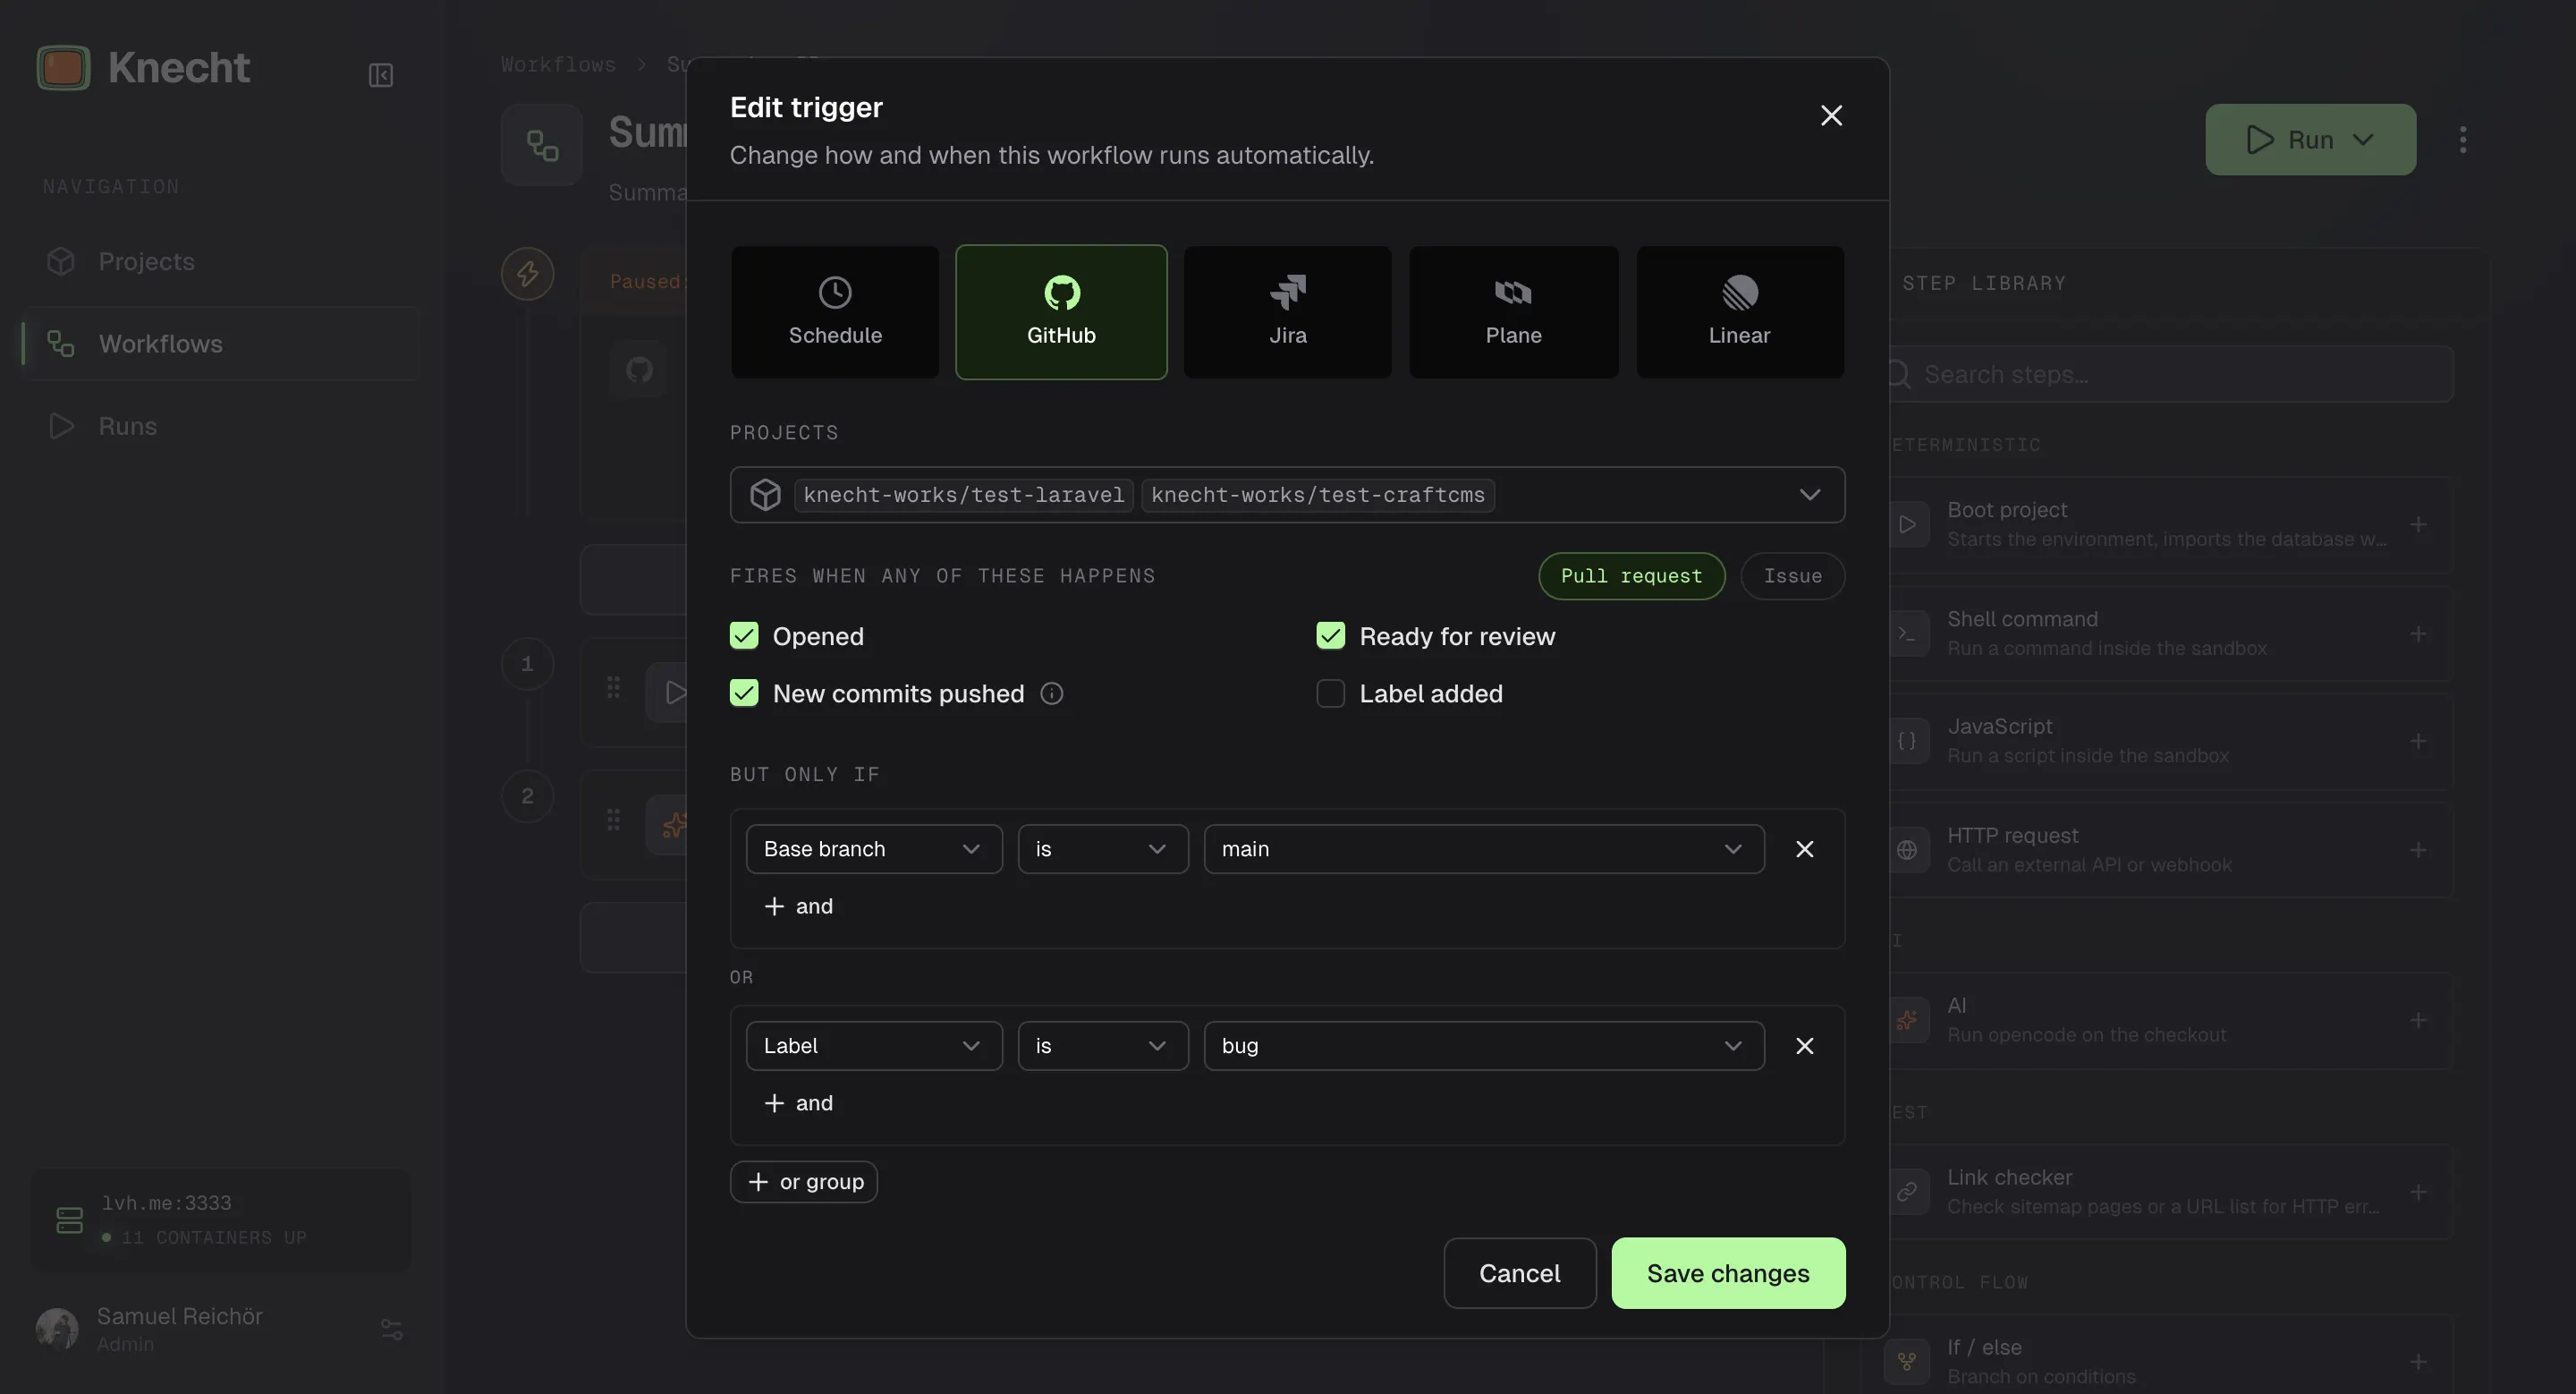Click the Run workflow button
The width and height of the screenshot is (2576, 1394).
click(2310, 139)
